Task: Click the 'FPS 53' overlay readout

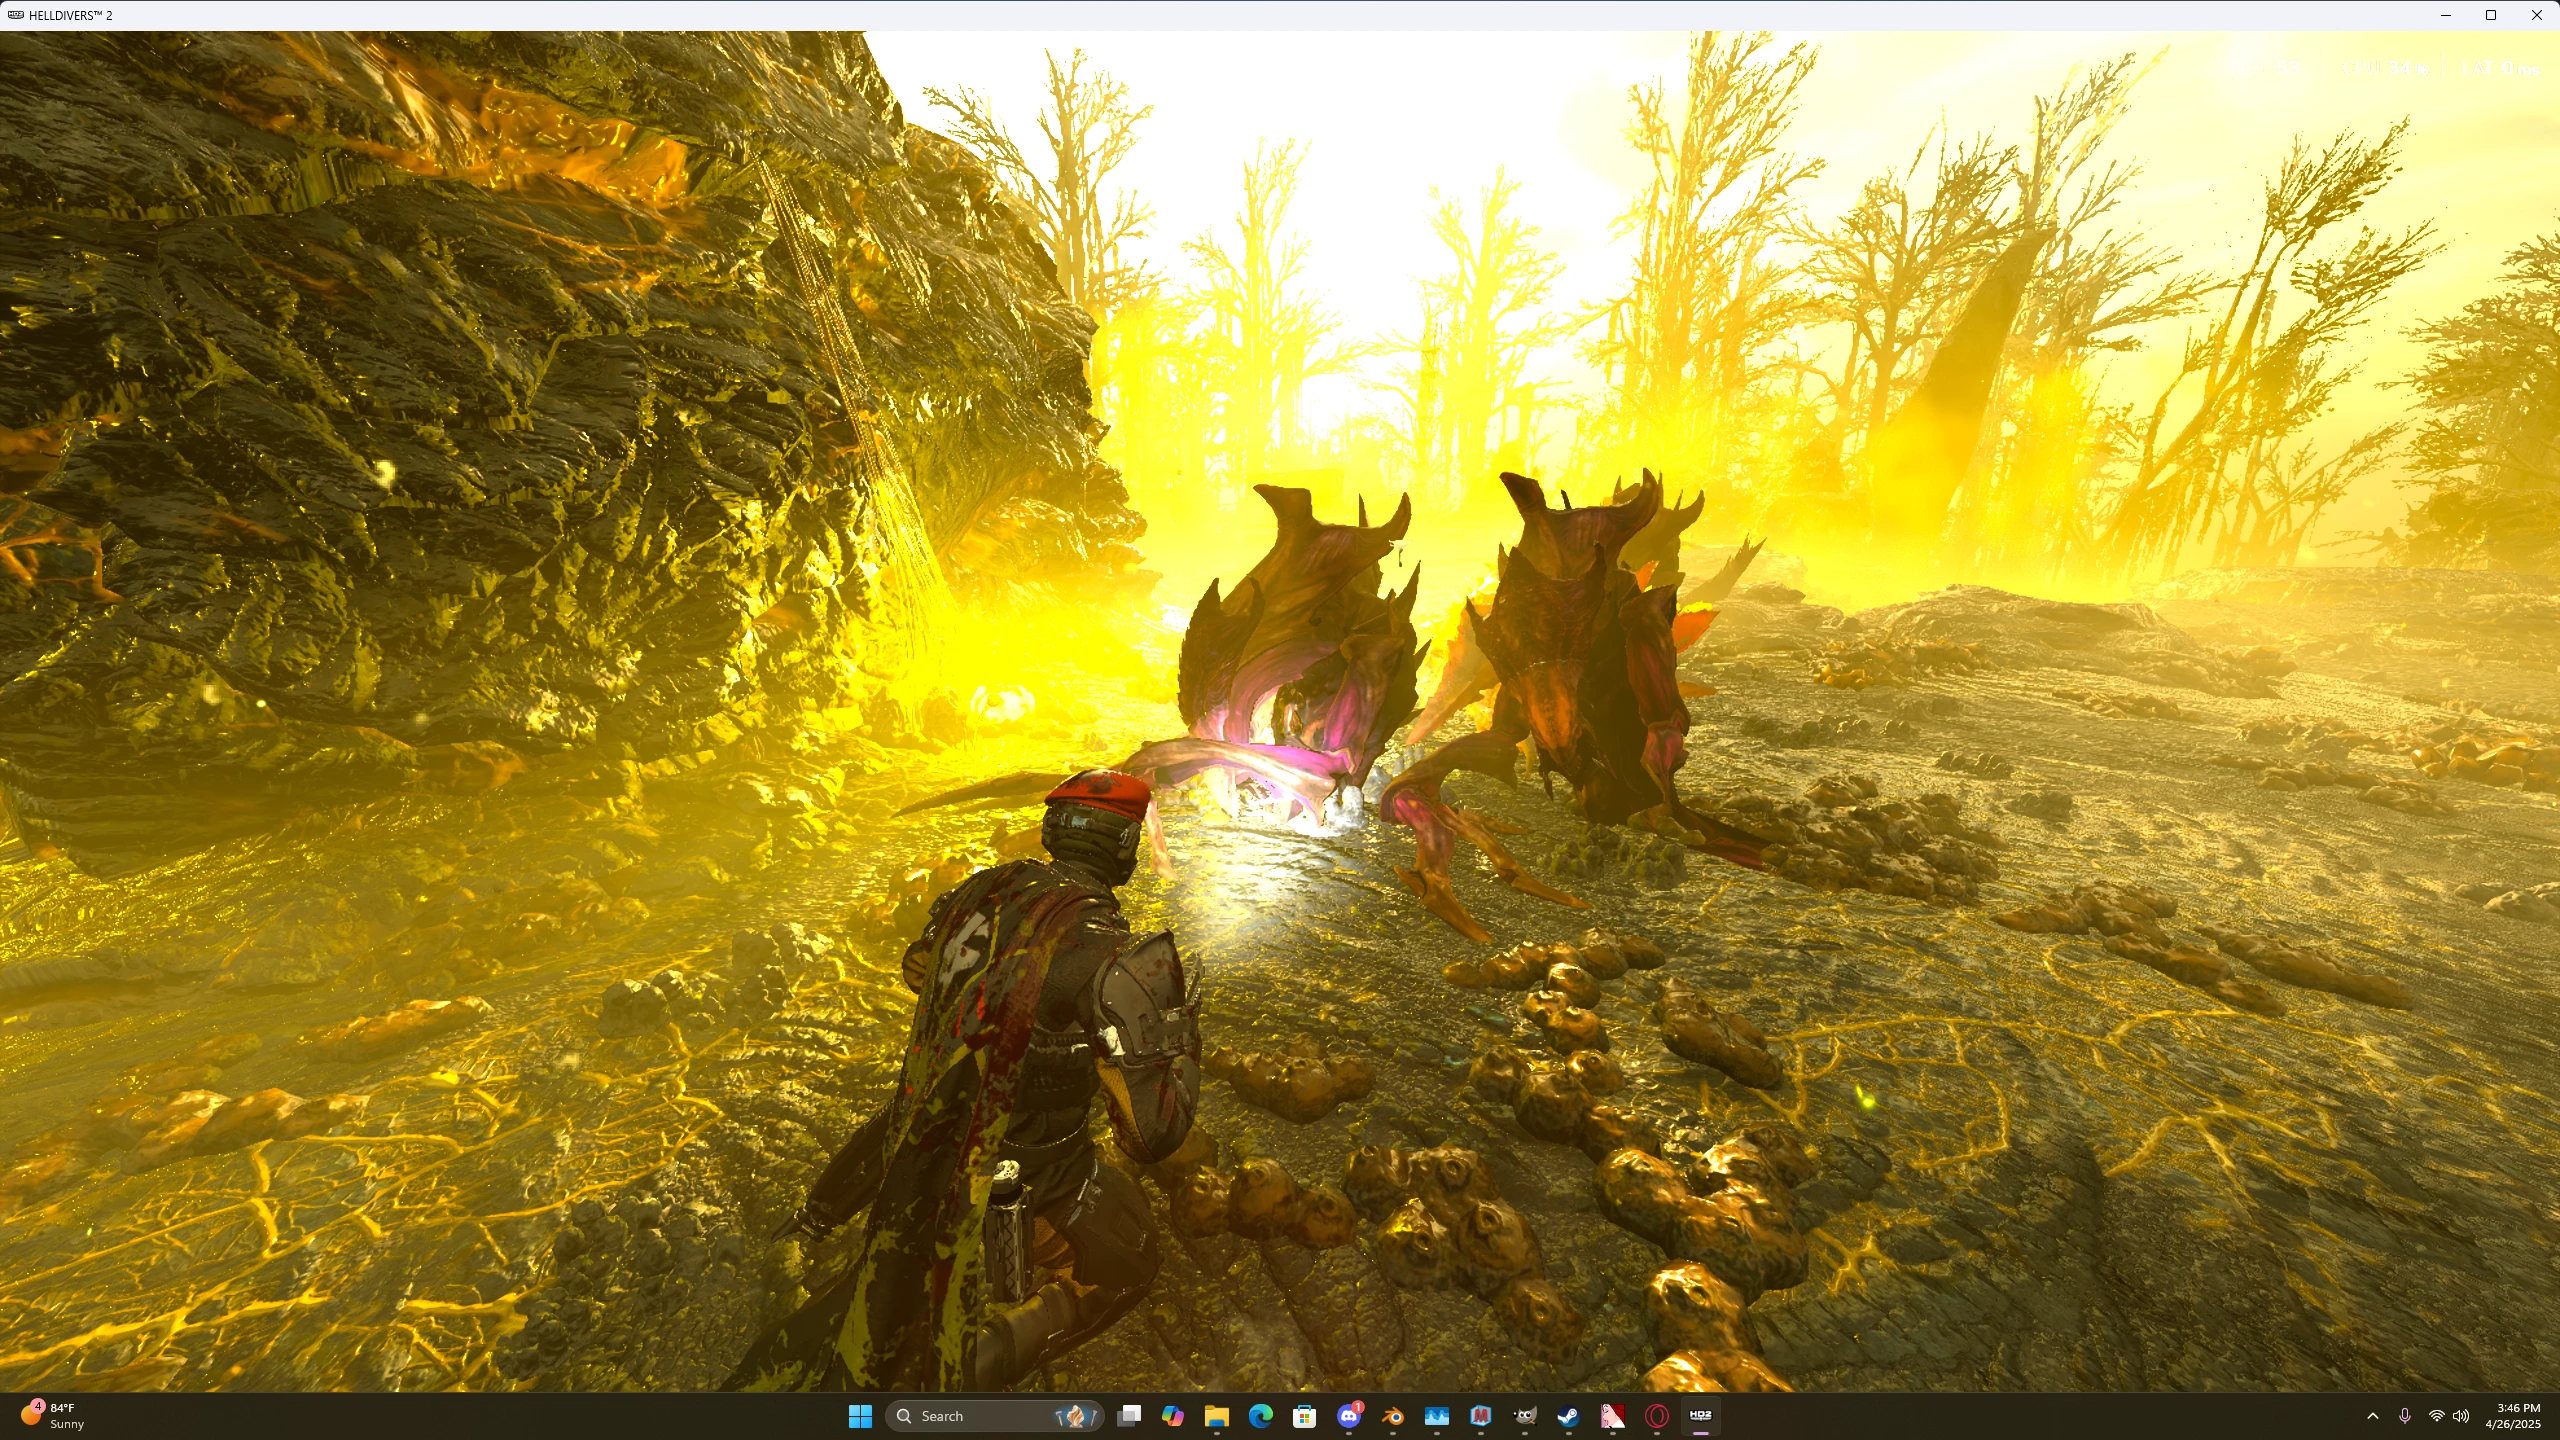Action: point(2264,68)
